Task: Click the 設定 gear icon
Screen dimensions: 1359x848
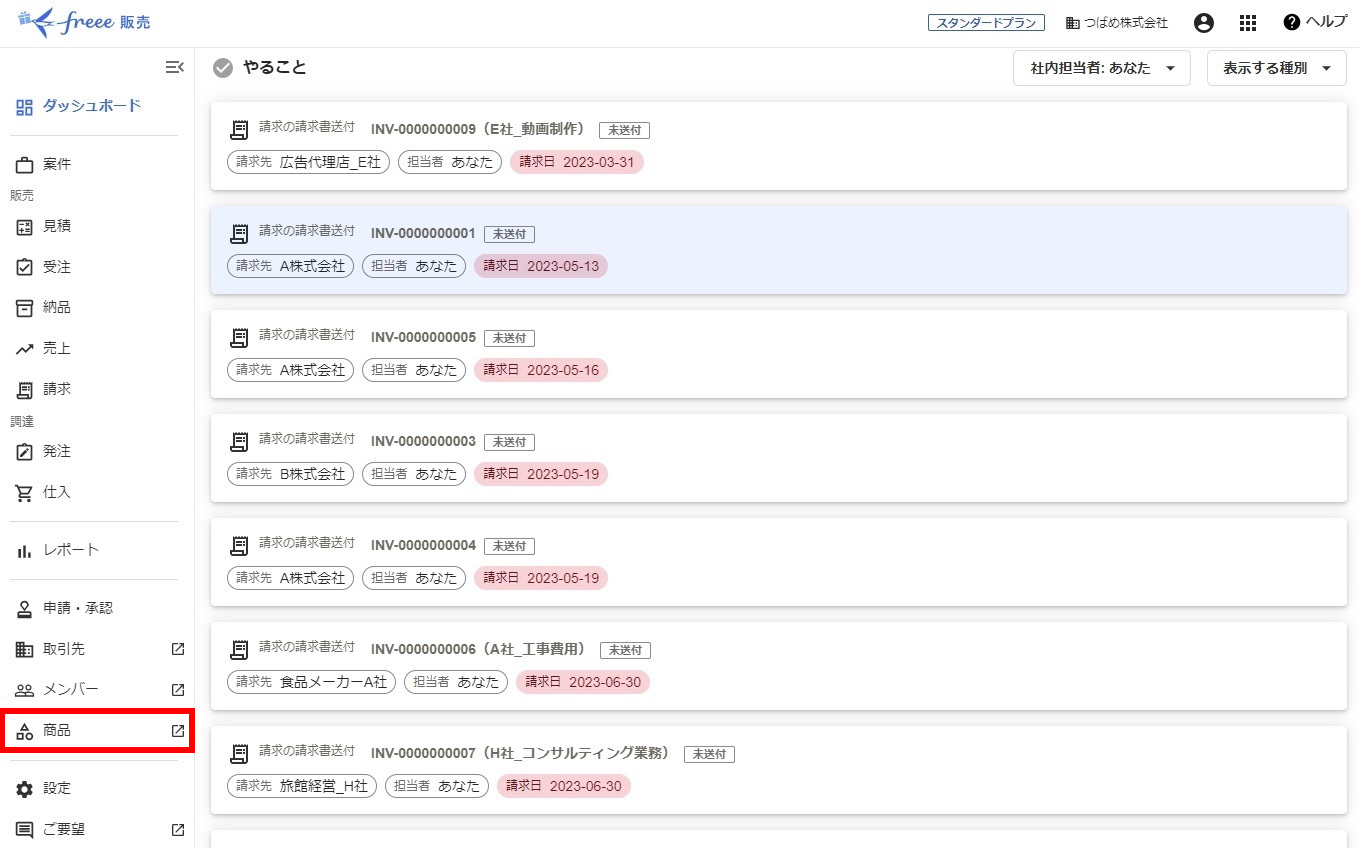Action: pos(25,789)
